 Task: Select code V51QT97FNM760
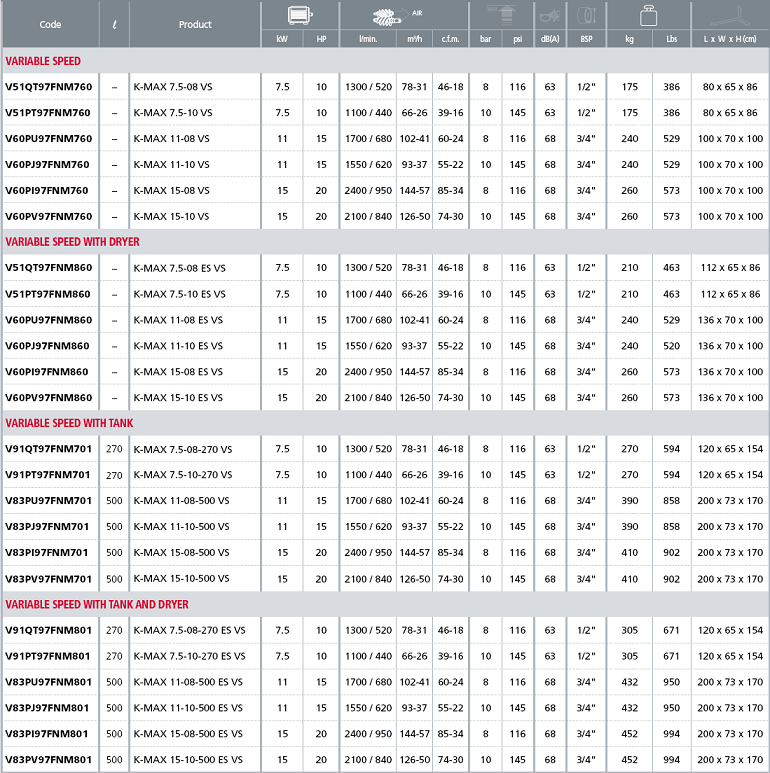pyautogui.click(x=48, y=87)
